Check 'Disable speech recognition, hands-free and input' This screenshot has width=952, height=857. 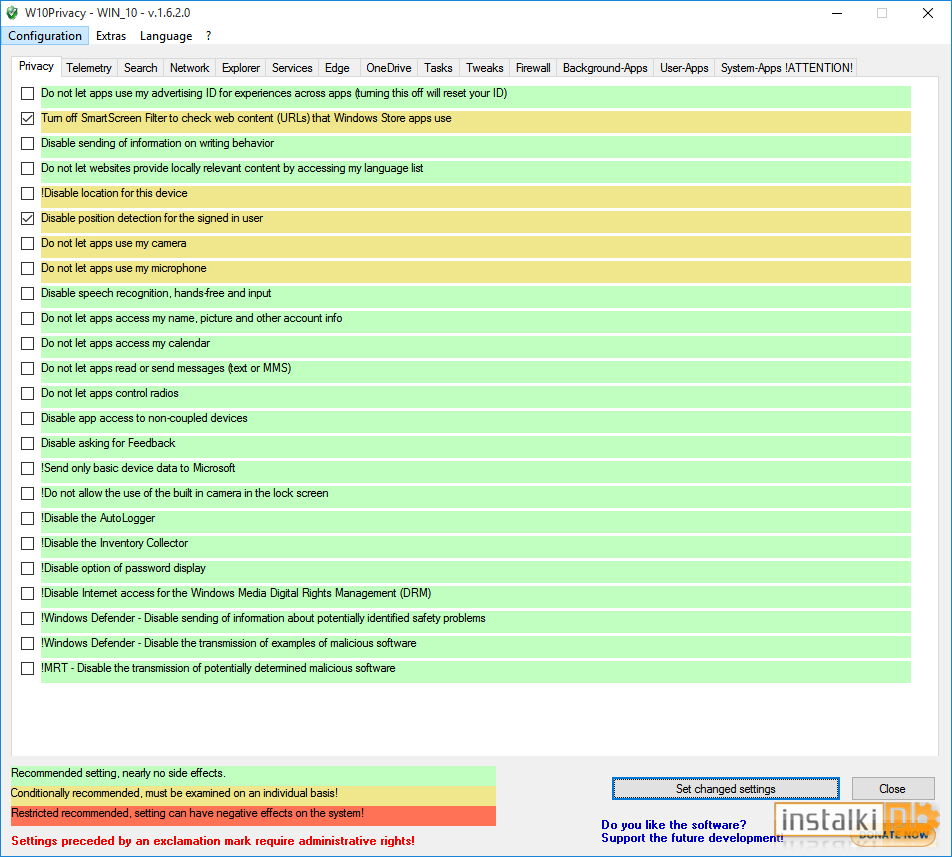[27, 293]
